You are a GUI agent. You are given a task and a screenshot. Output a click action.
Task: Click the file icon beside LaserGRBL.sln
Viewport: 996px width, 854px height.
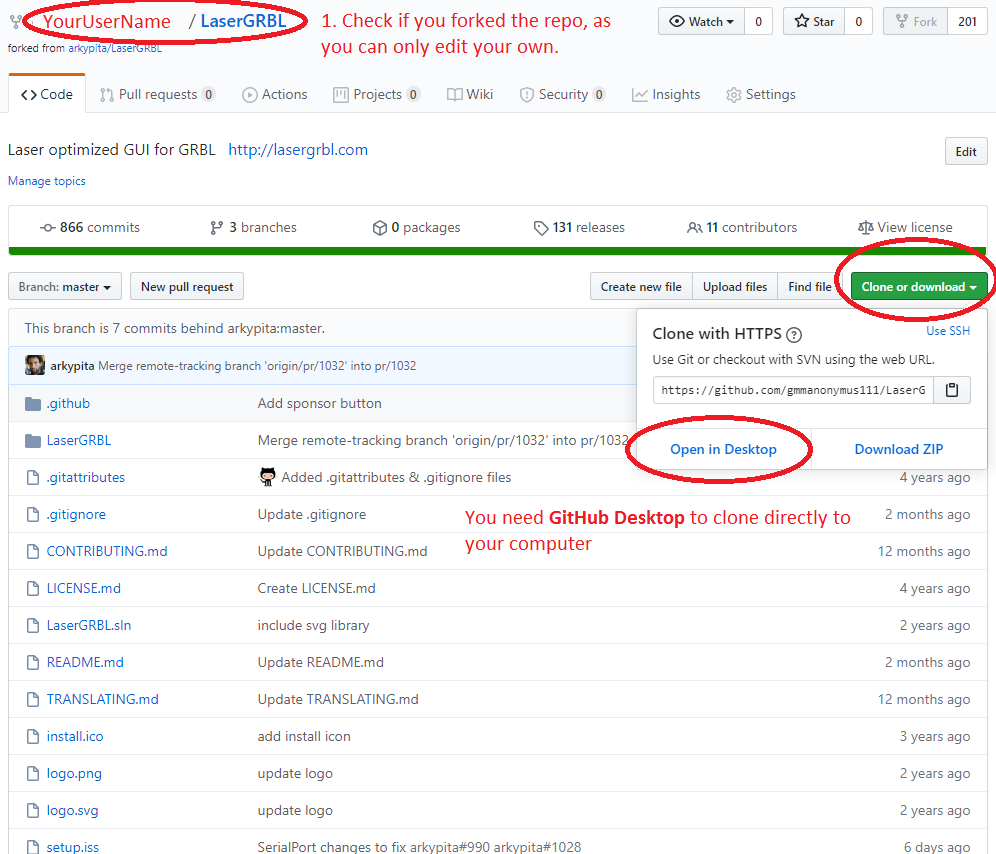[33, 625]
